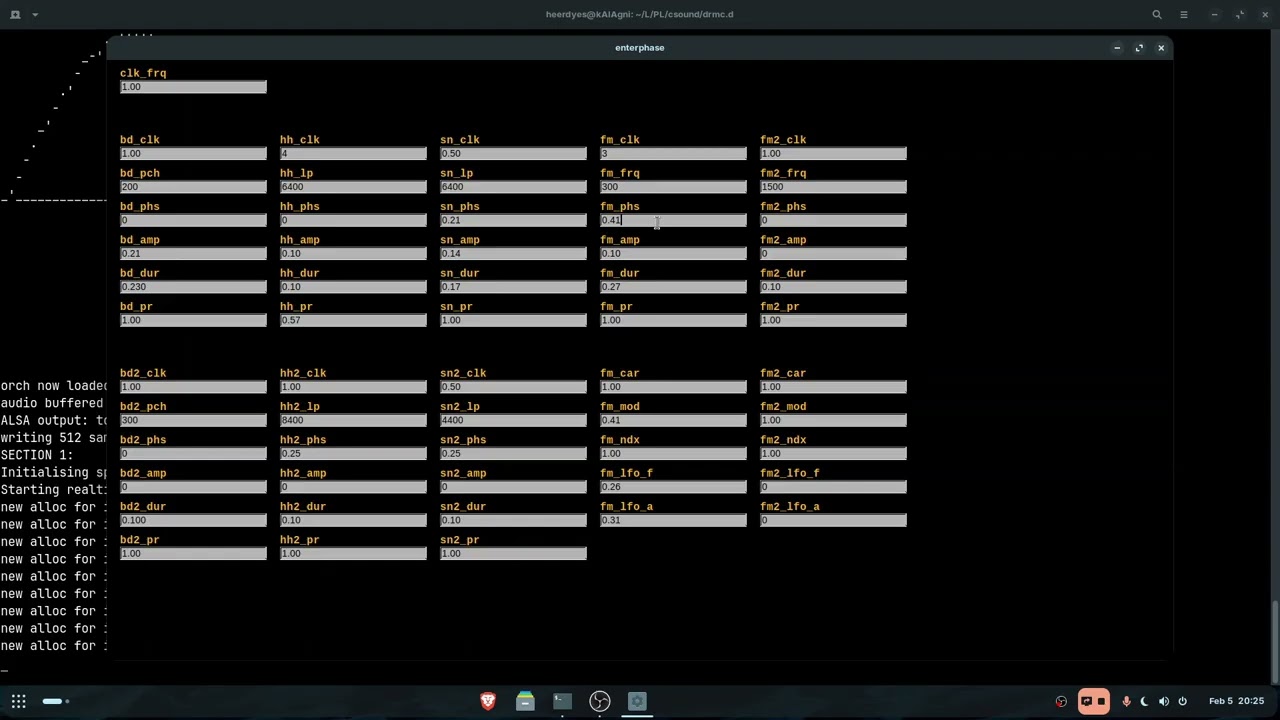Viewport: 1280px width, 720px height.
Task: Click the hh_clk input field
Action: 353,154
